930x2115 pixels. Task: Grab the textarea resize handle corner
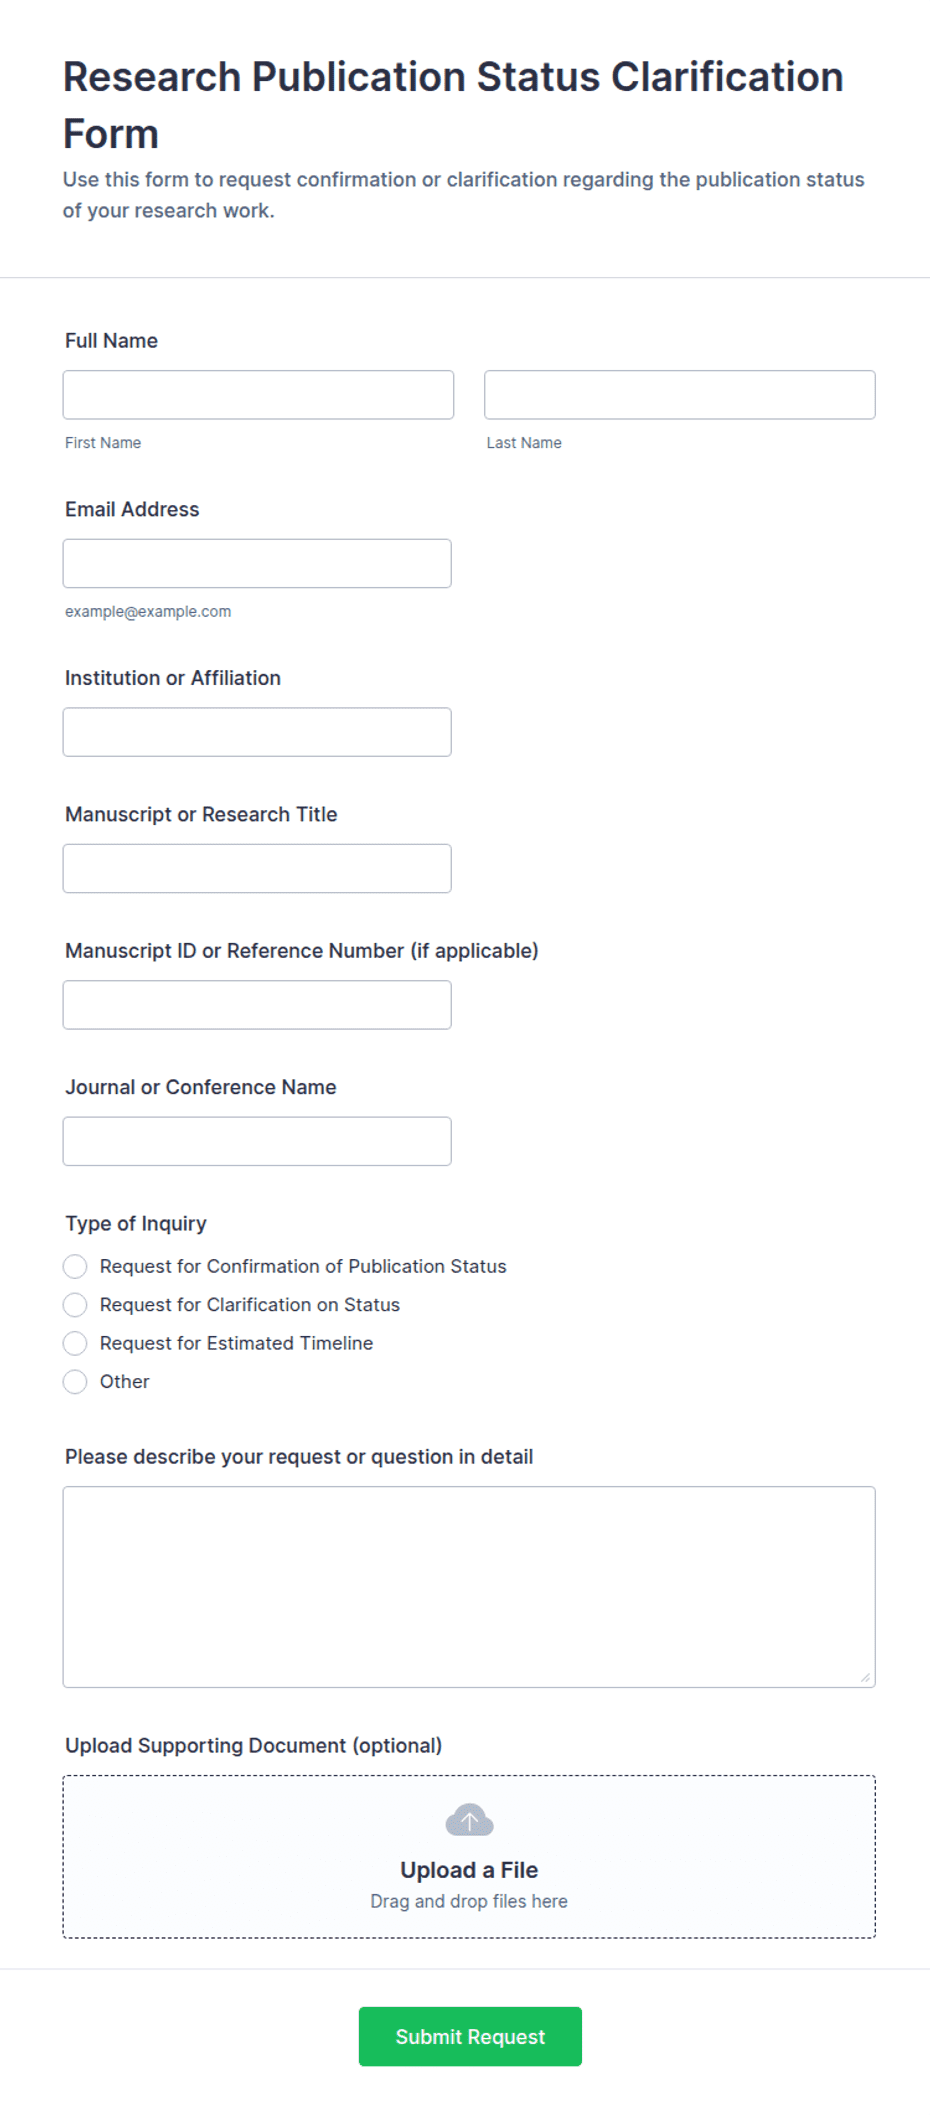(x=865, y=1677)
